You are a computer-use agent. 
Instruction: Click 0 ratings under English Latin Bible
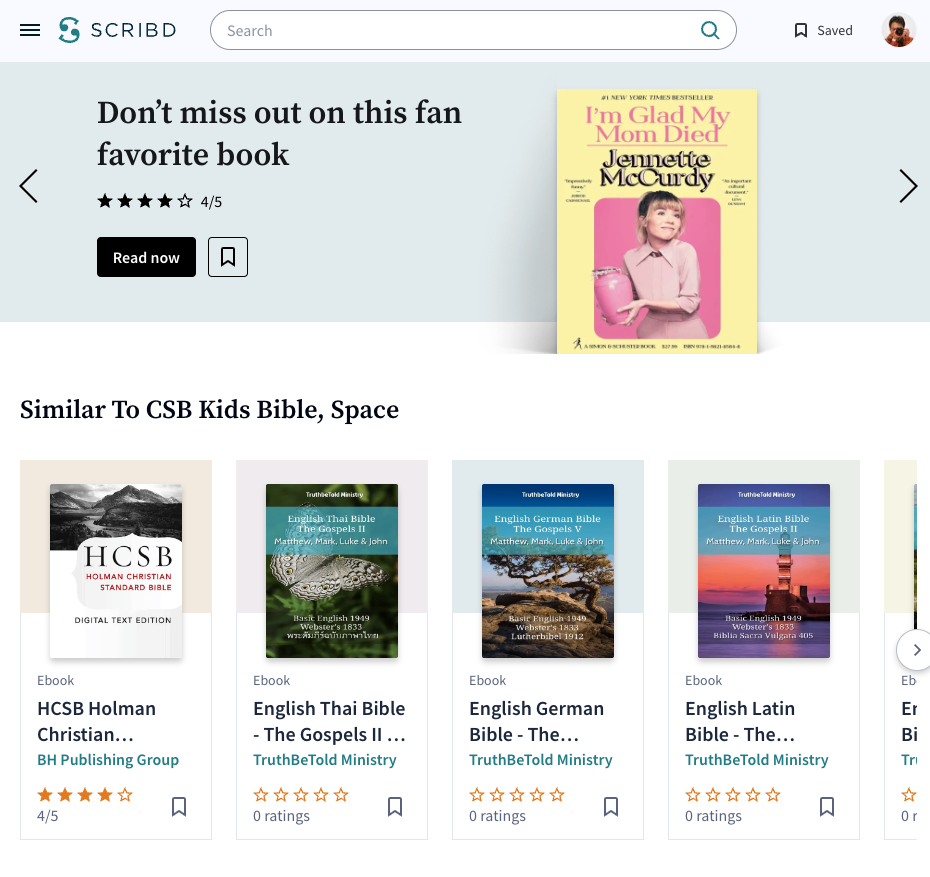click(713, 817)
